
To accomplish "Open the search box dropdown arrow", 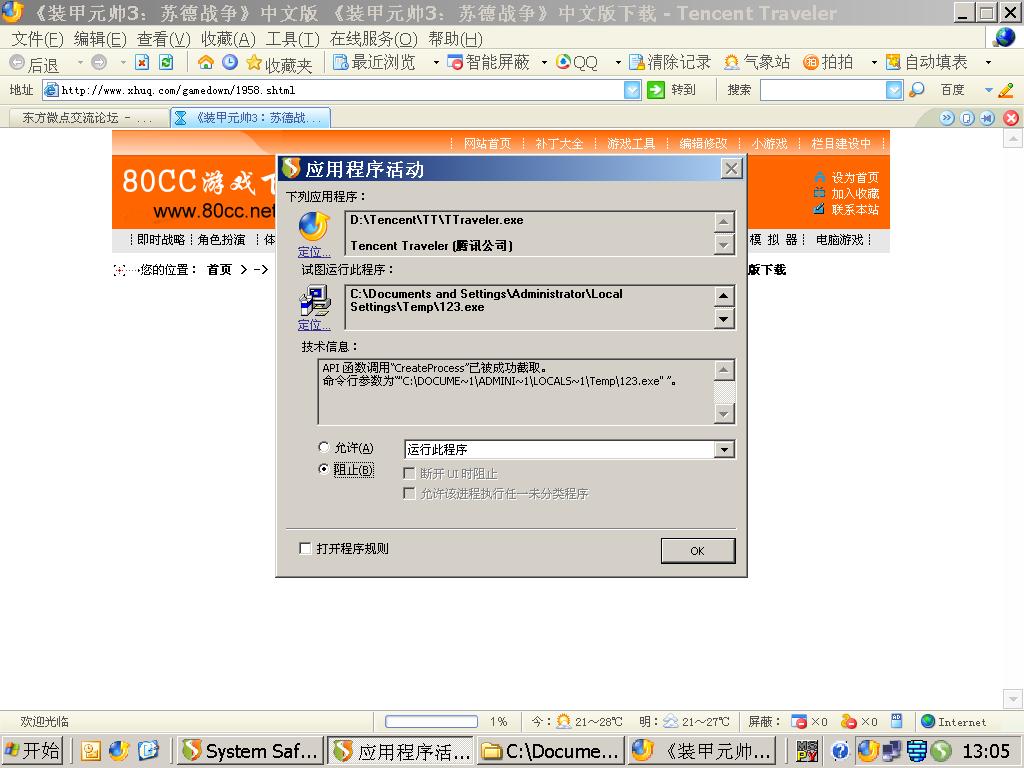I will point(894,90).
